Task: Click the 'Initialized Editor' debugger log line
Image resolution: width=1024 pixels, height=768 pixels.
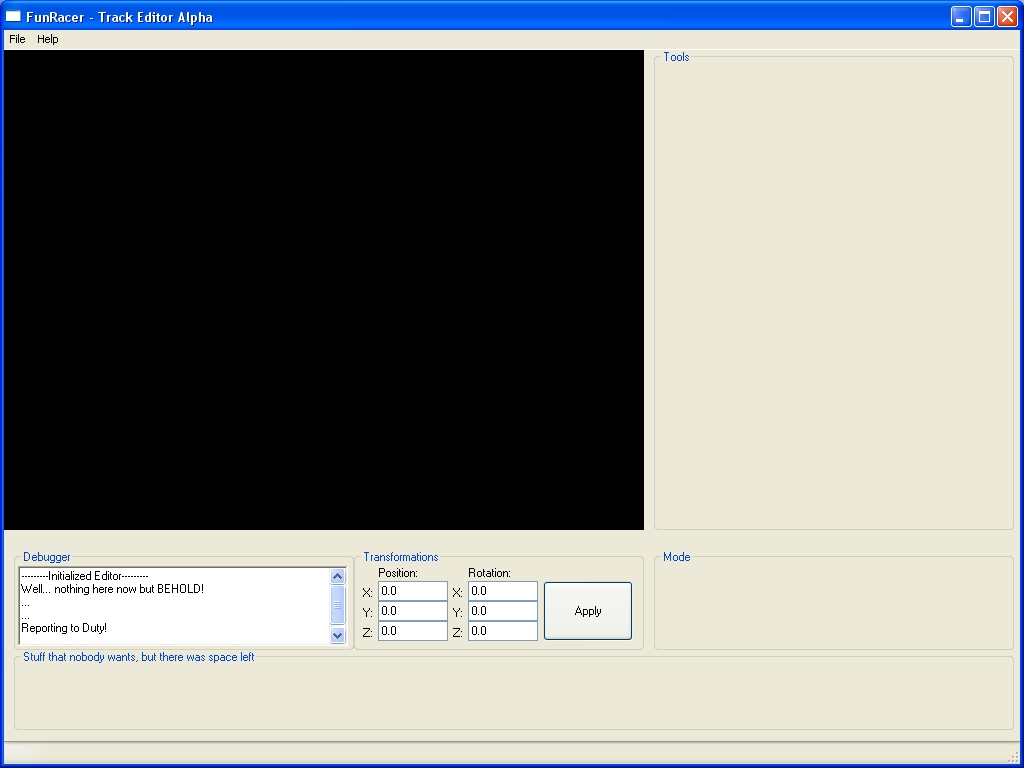Action: 85,576
